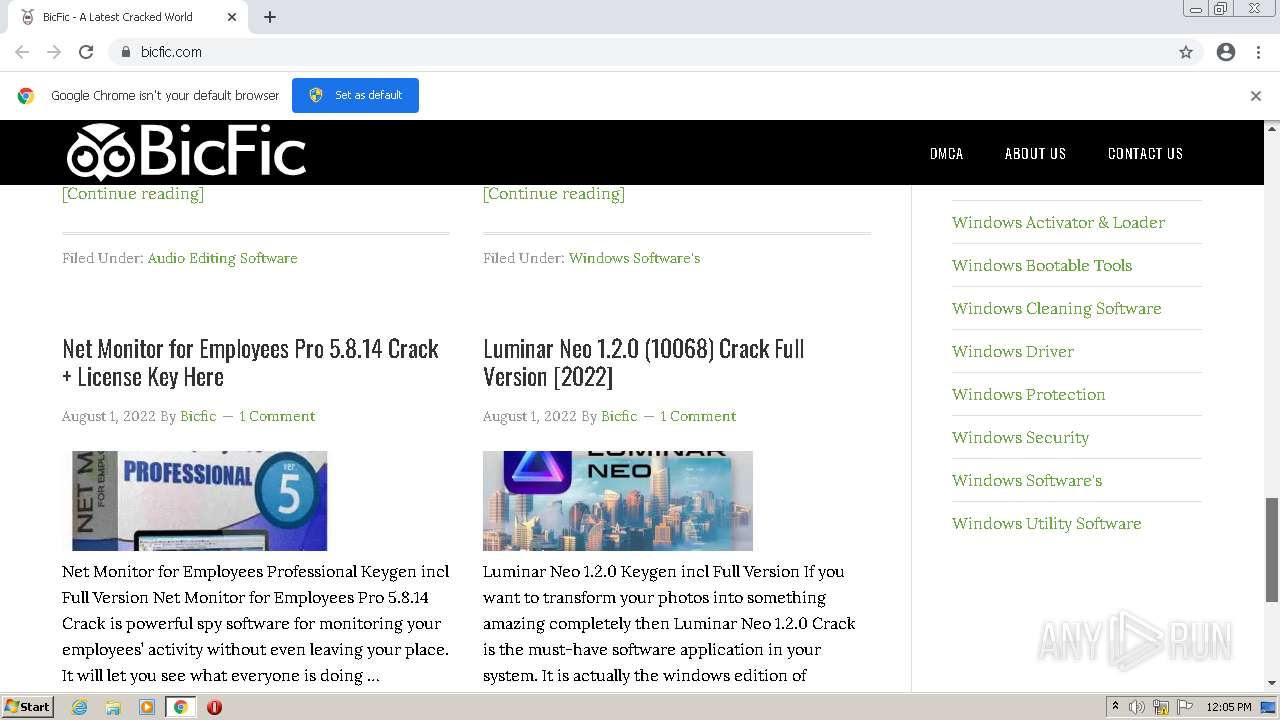The height and width of the screenshot is (720, 1280).
Task: Open the red Opera-style taskbar icon
Action: [214, 707]
